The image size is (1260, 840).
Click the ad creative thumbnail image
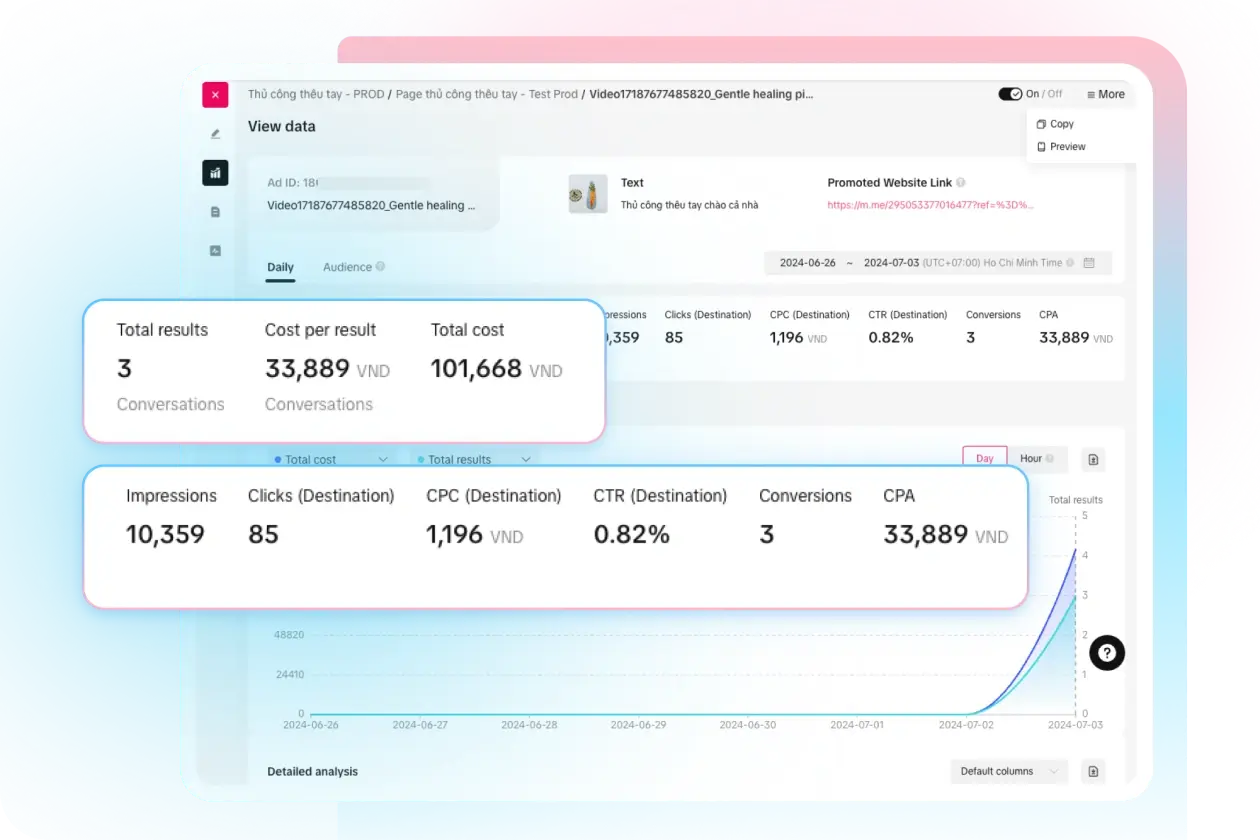coord(588,194)
